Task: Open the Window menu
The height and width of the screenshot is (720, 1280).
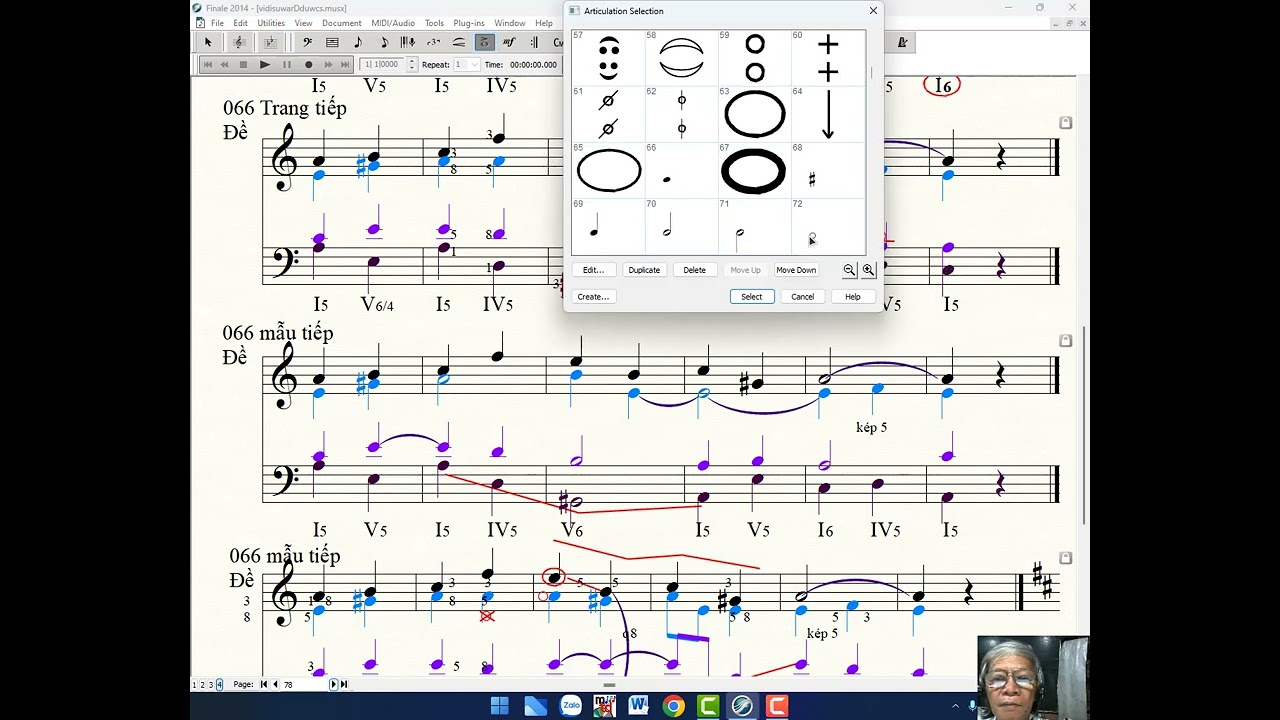Action: tap(510, 23)
